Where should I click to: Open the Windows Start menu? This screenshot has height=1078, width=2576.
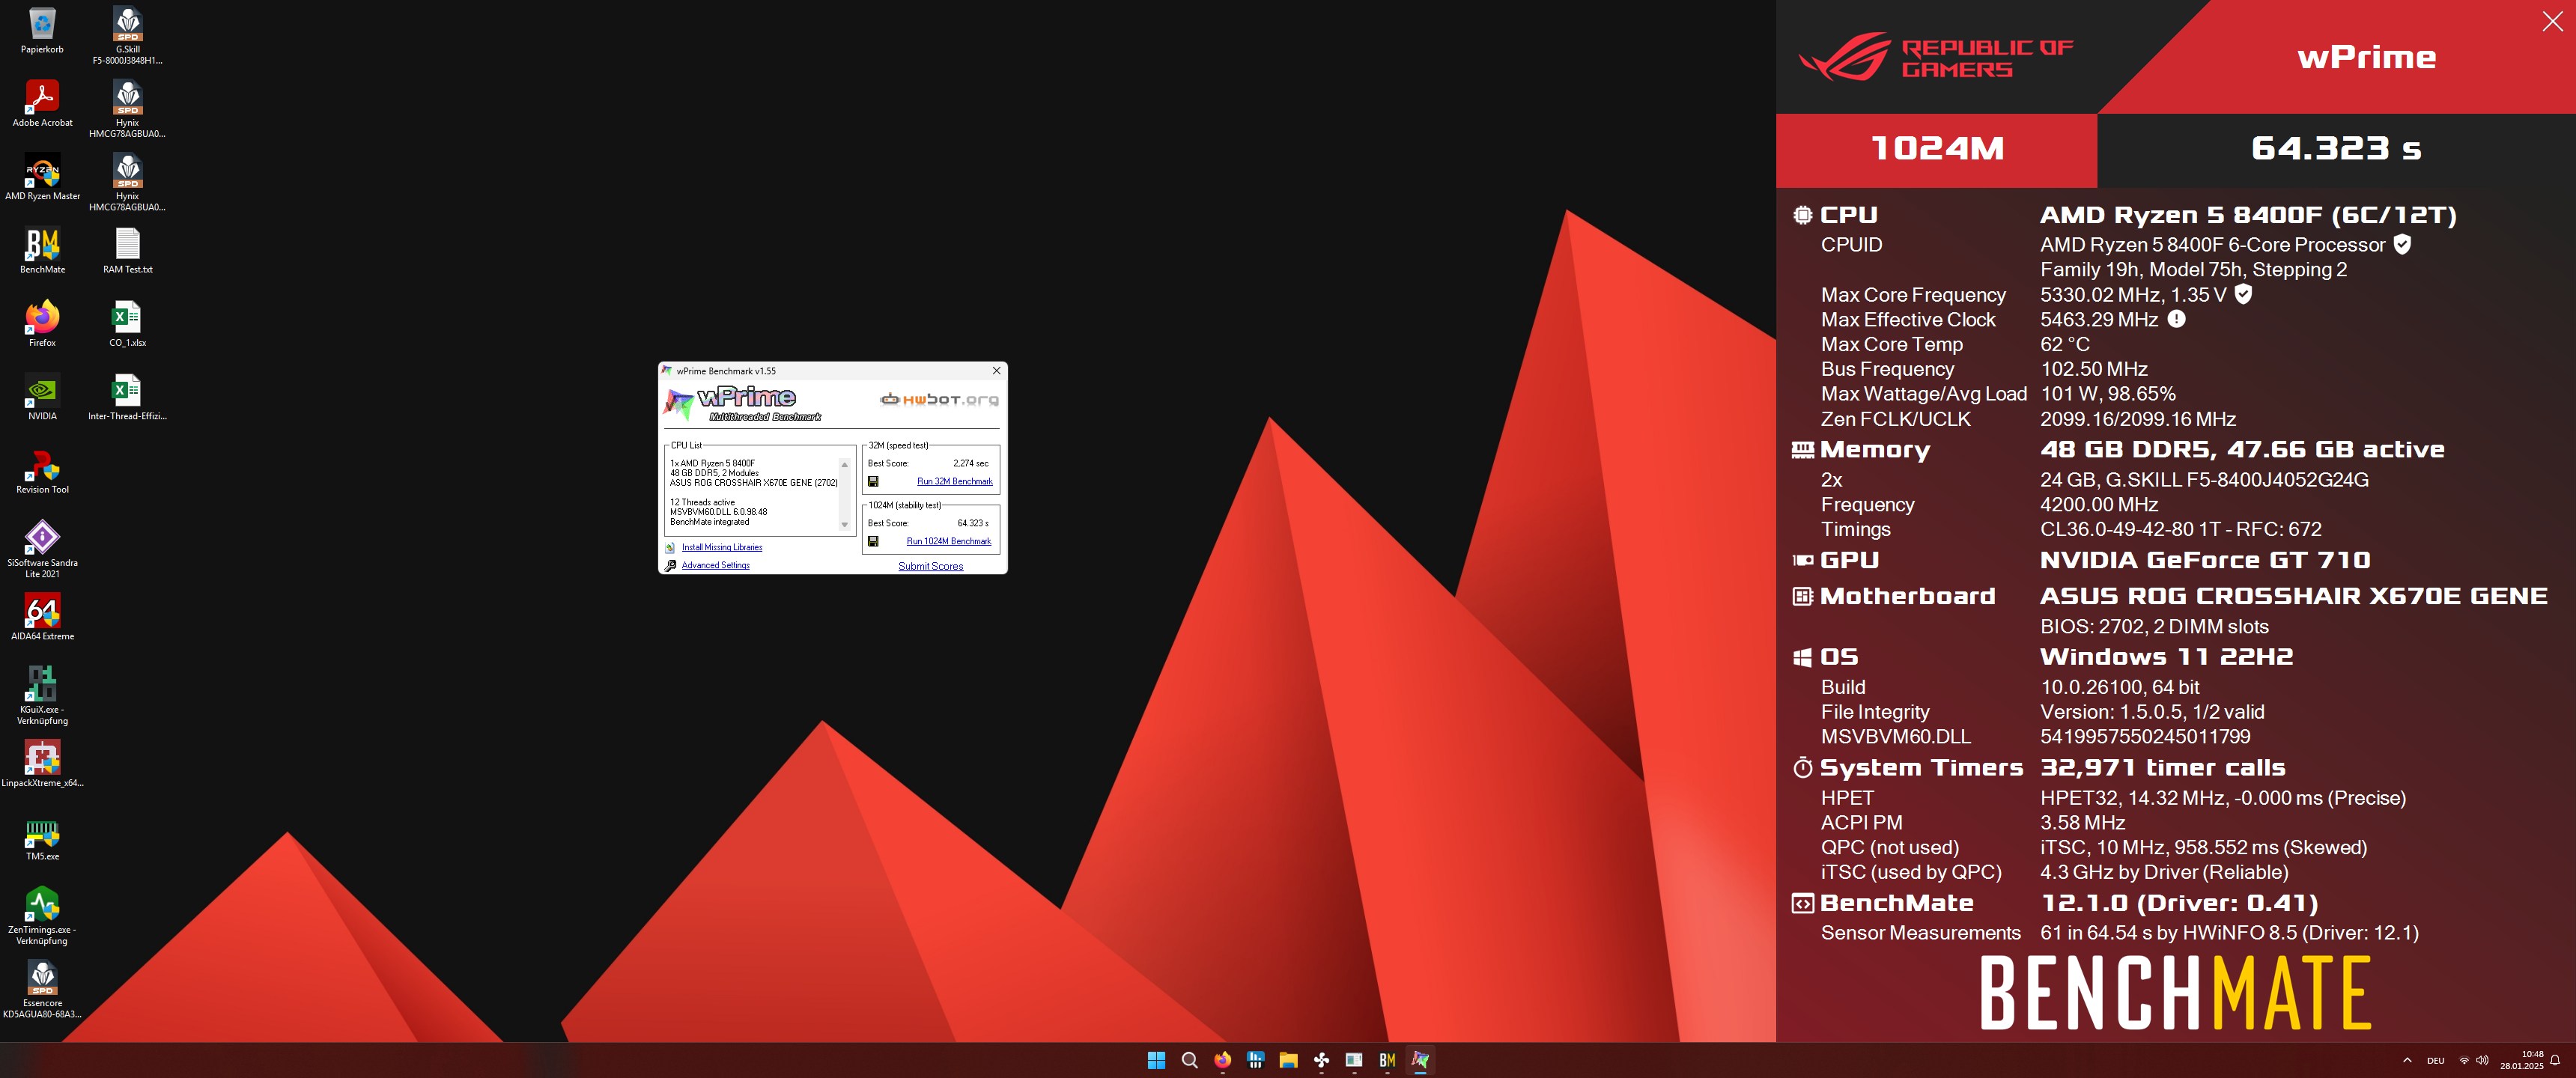1156,1060
